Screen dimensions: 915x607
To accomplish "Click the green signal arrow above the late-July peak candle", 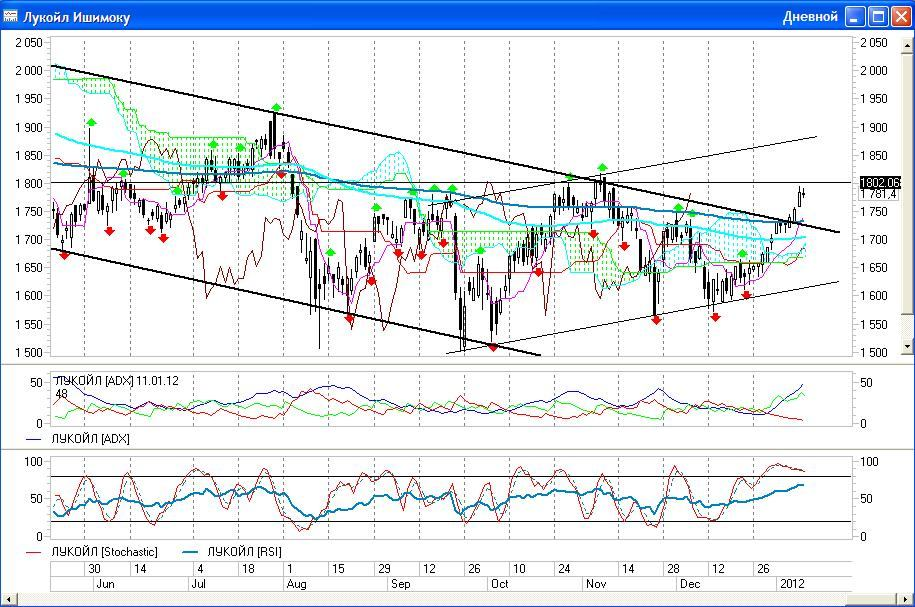I will point(276,107).
